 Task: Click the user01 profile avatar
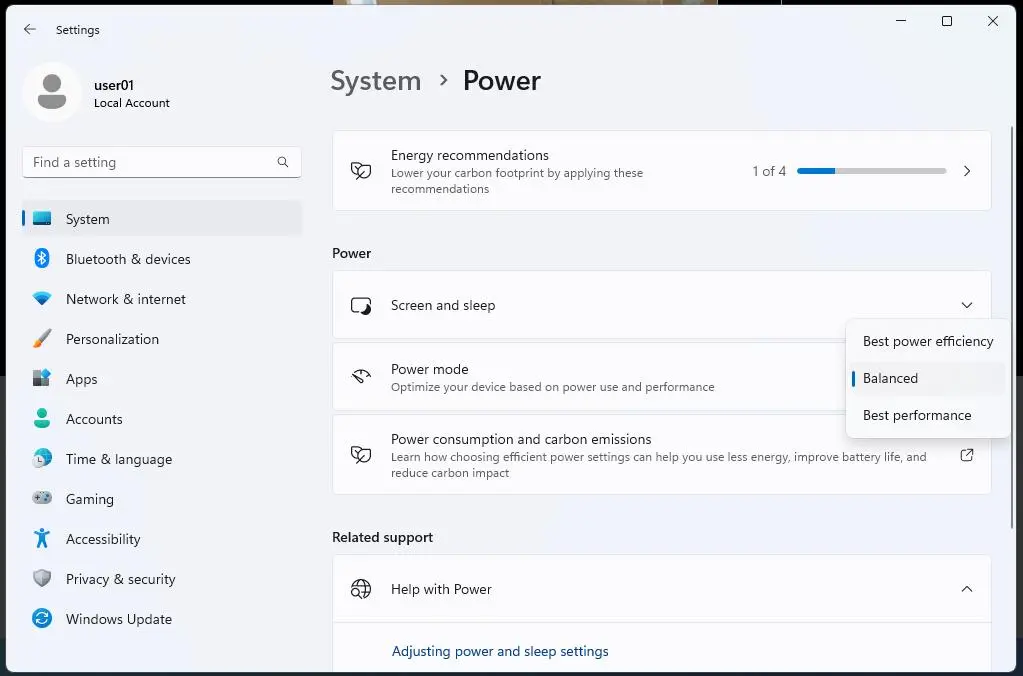(52, 92)
